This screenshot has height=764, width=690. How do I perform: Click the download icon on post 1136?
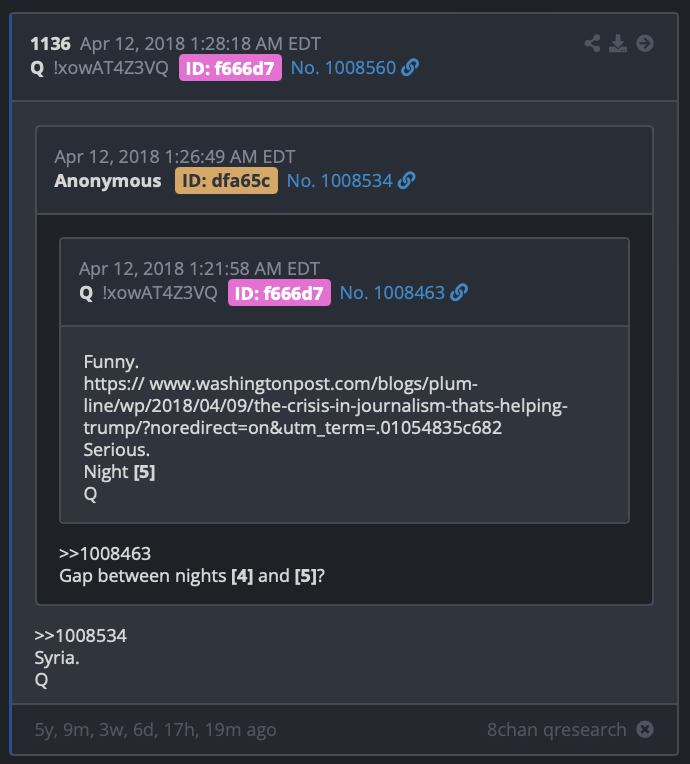point(618,43)
